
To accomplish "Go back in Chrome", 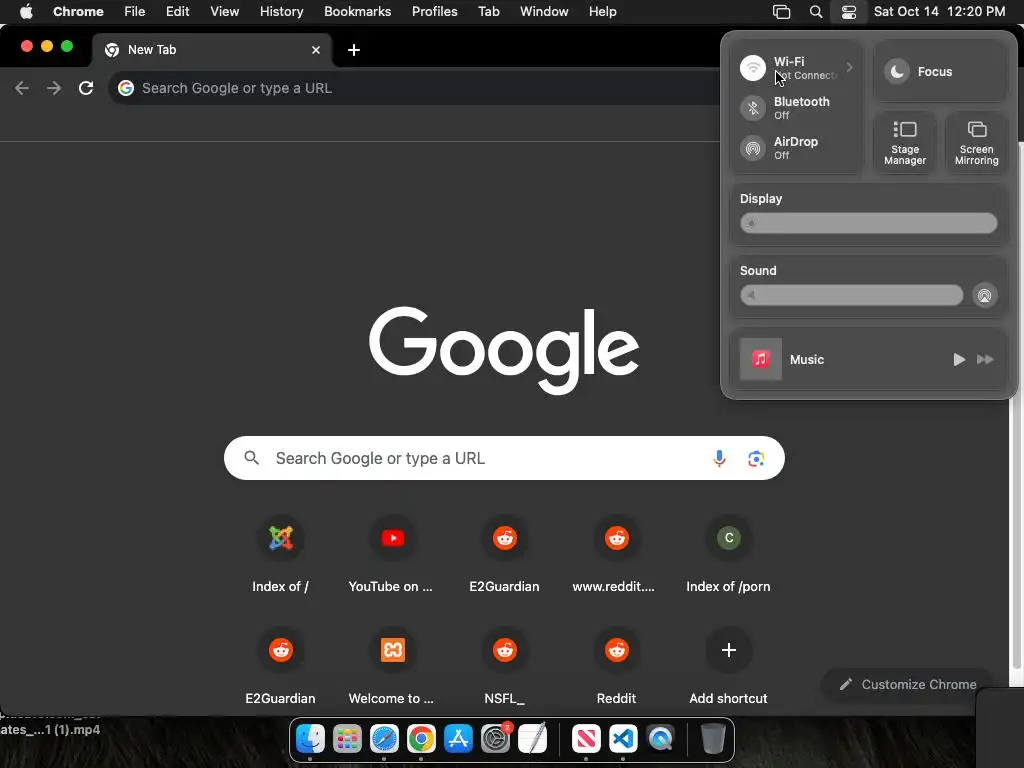I will click(22, 88).
